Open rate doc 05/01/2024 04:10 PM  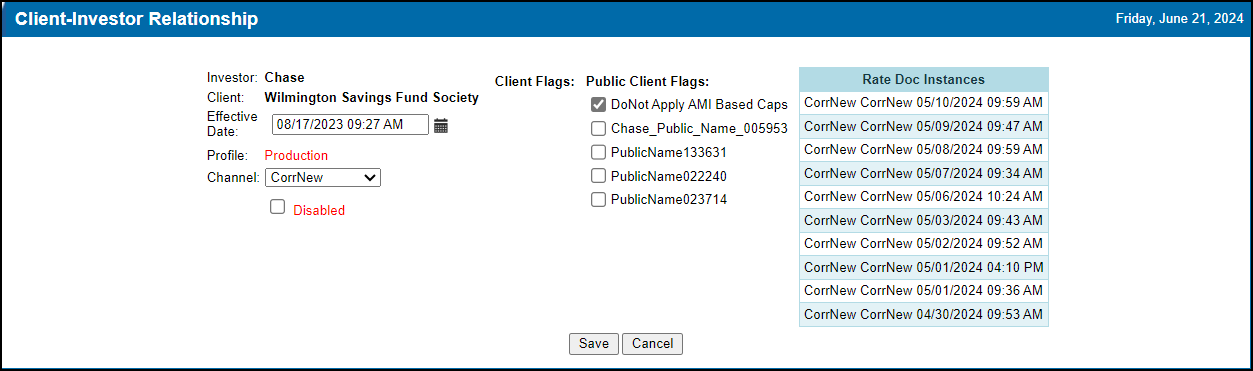(924, 267)
